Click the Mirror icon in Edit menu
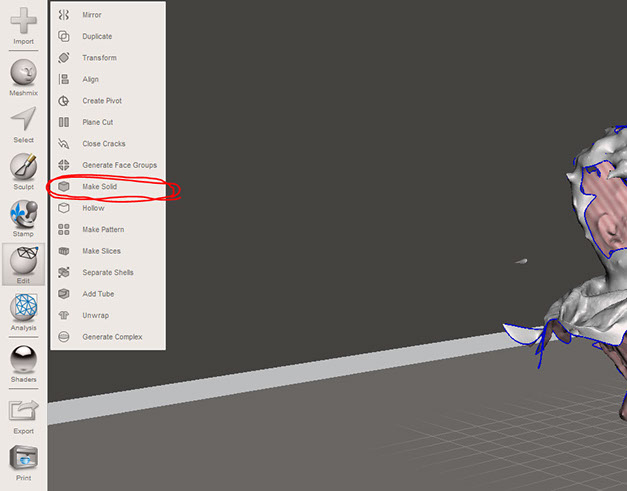This screenshot has width=627, height=491. (64, 15)
